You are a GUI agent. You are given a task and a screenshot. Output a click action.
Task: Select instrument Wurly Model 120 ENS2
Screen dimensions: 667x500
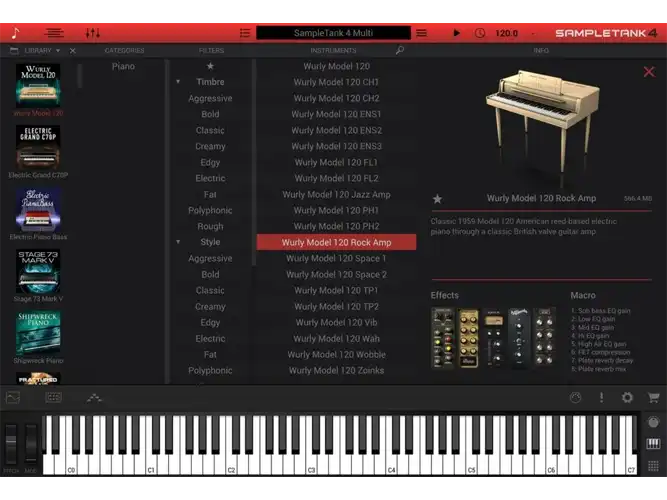[336, 130]
